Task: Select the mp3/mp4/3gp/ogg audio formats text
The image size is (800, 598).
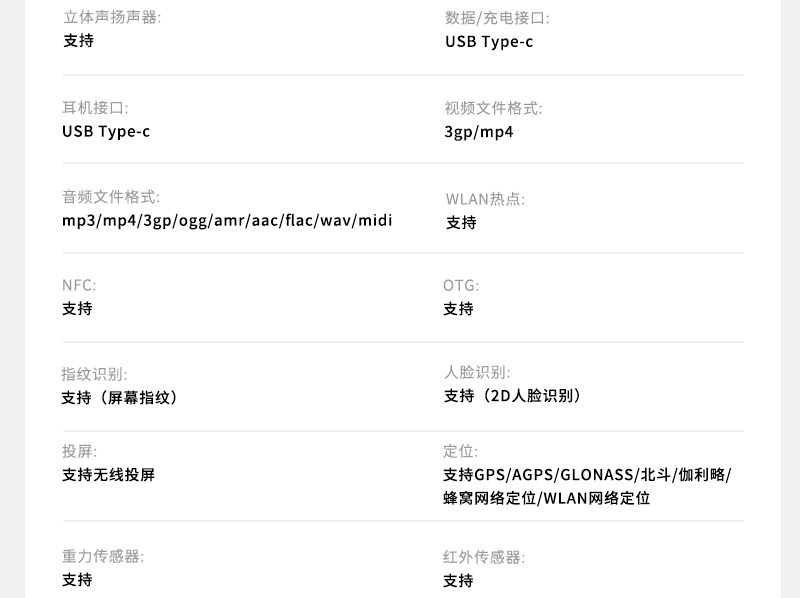Action: 227,220
